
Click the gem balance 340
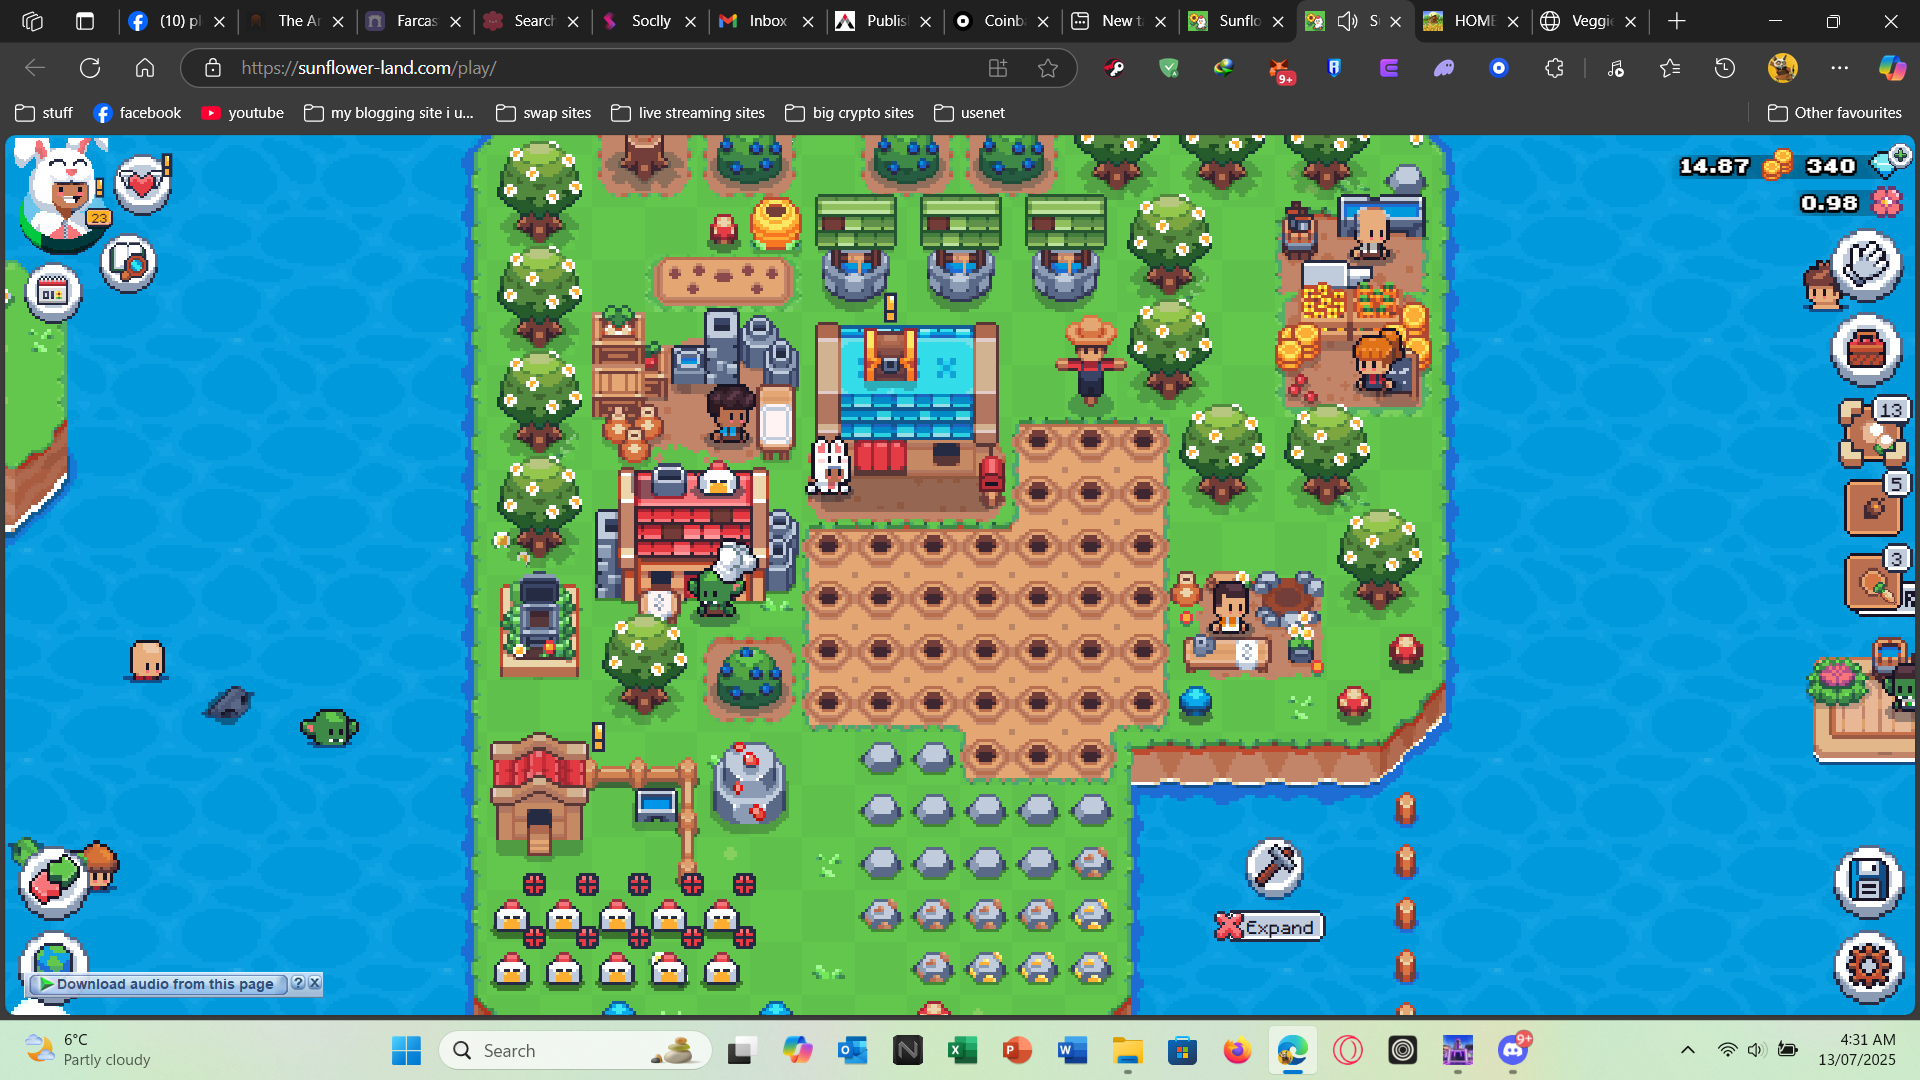click(x=1830, y=166)
